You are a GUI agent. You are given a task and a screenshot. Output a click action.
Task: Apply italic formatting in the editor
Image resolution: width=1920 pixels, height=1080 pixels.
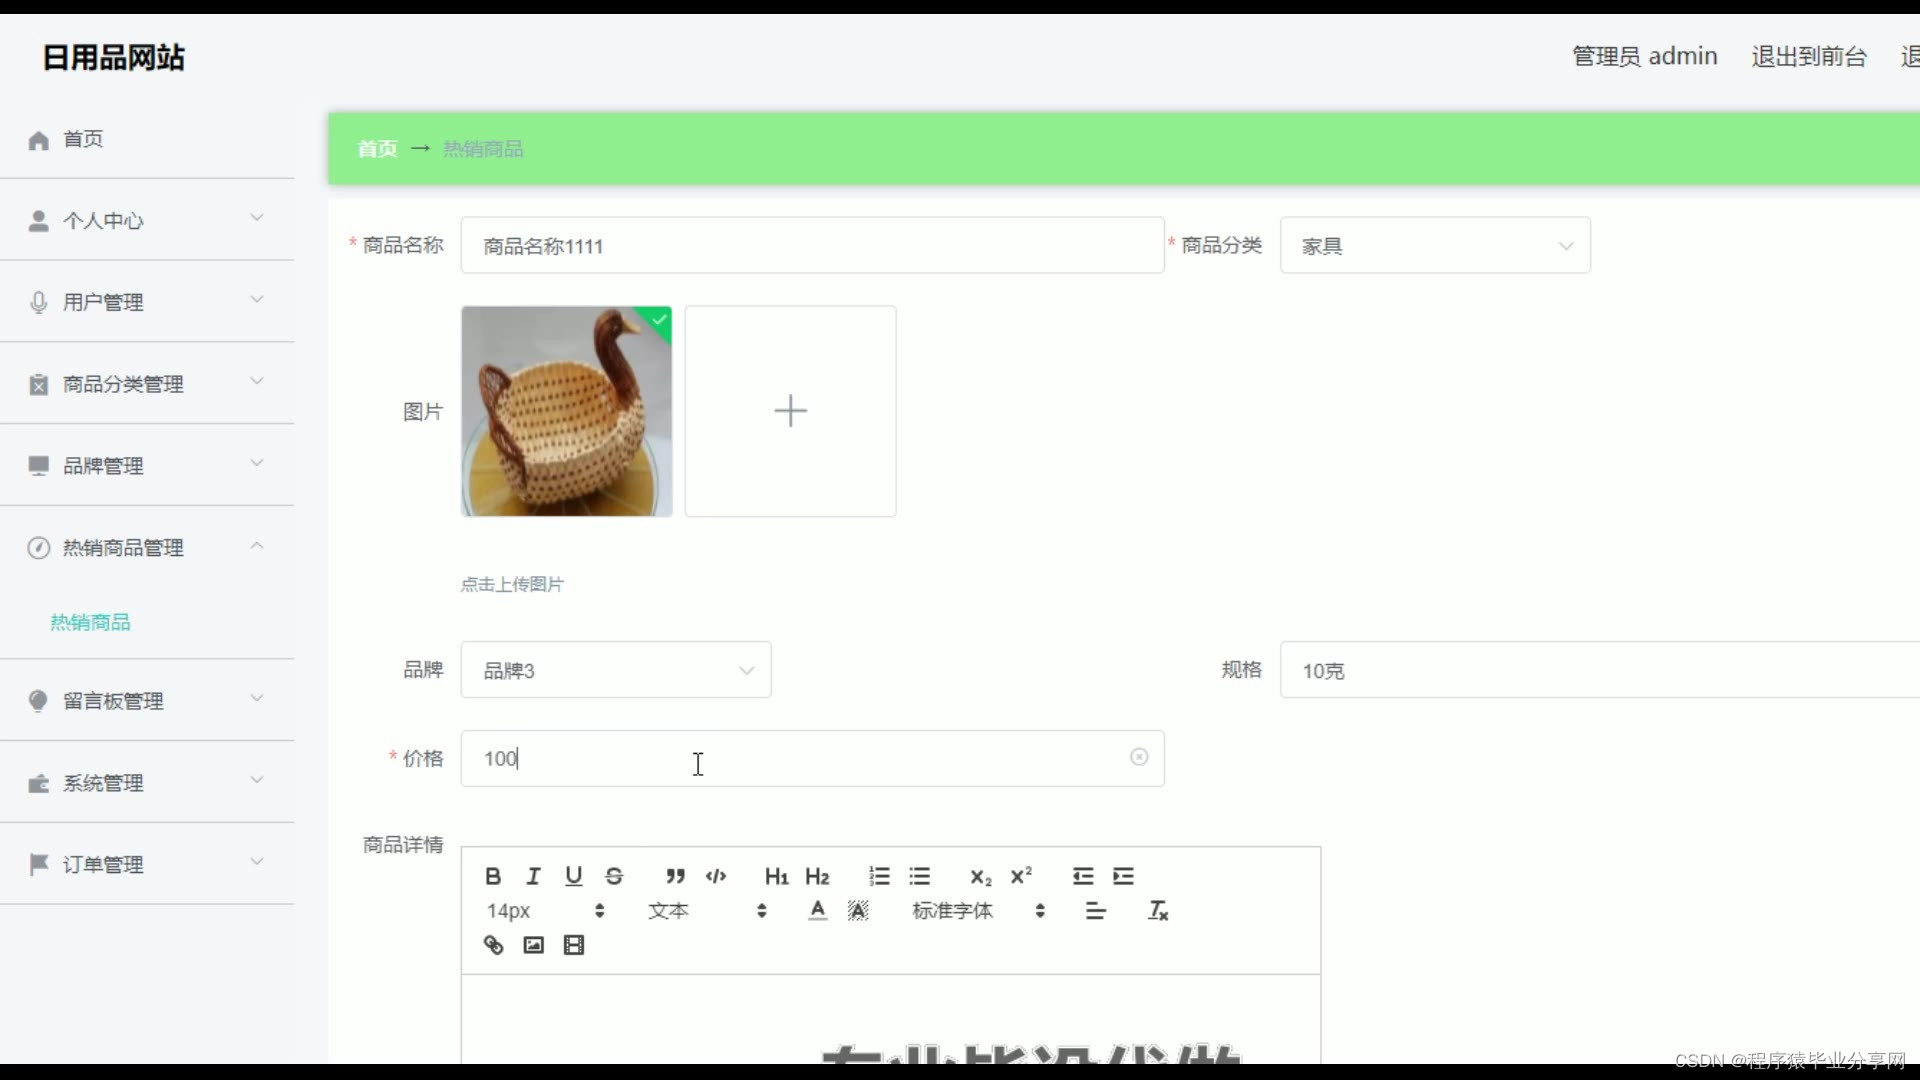coord(533,876)
